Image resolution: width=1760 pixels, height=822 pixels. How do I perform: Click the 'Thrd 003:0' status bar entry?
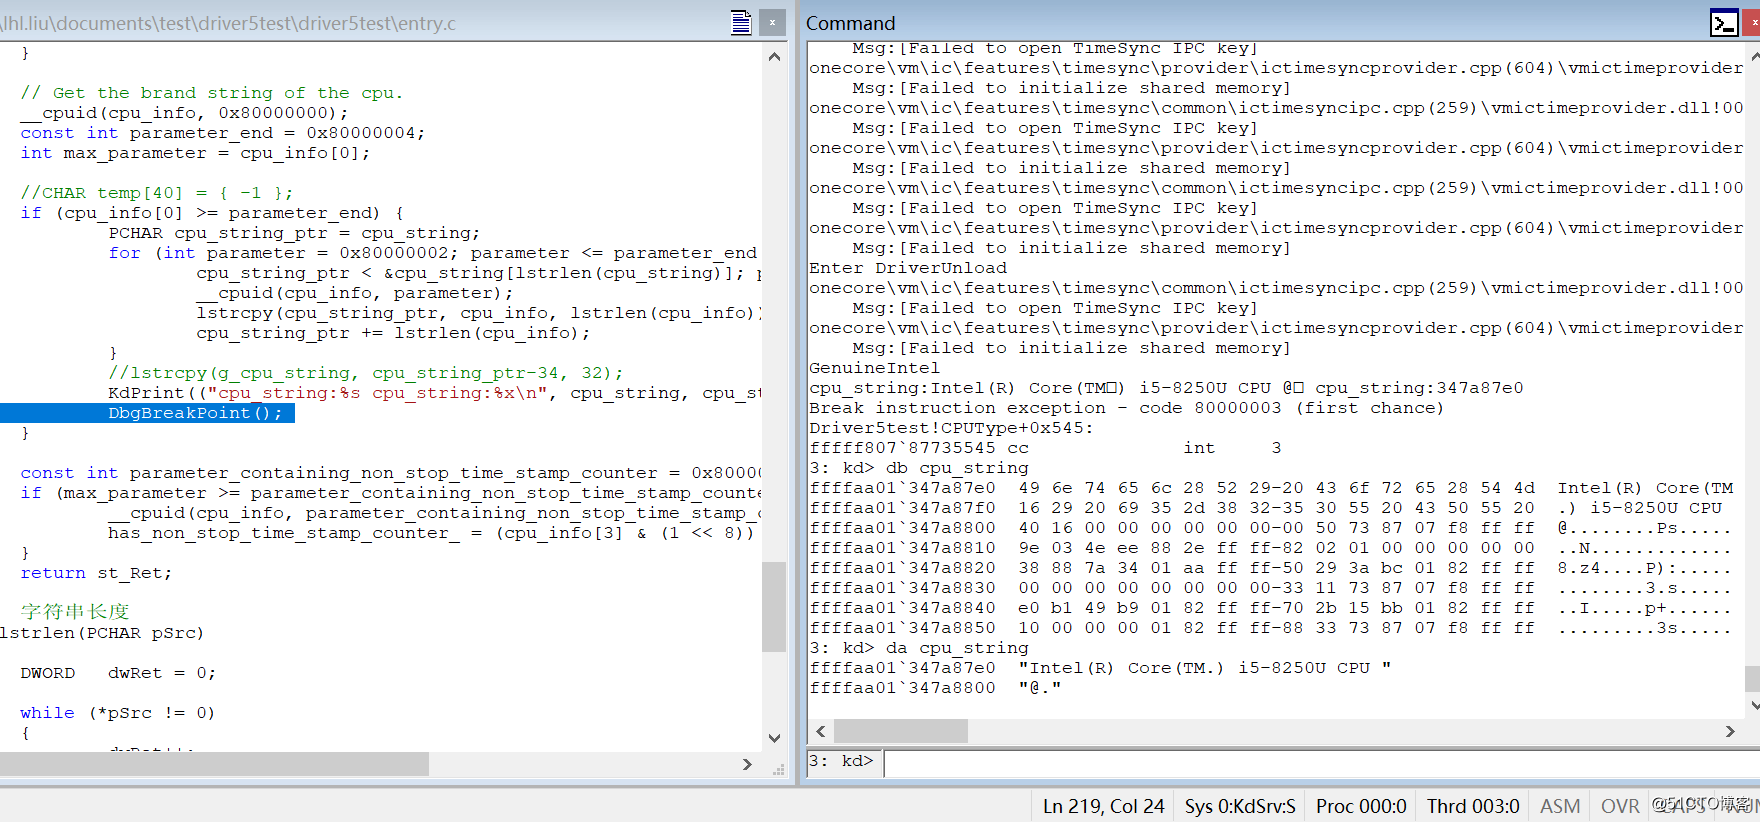tap(1473, 806)
